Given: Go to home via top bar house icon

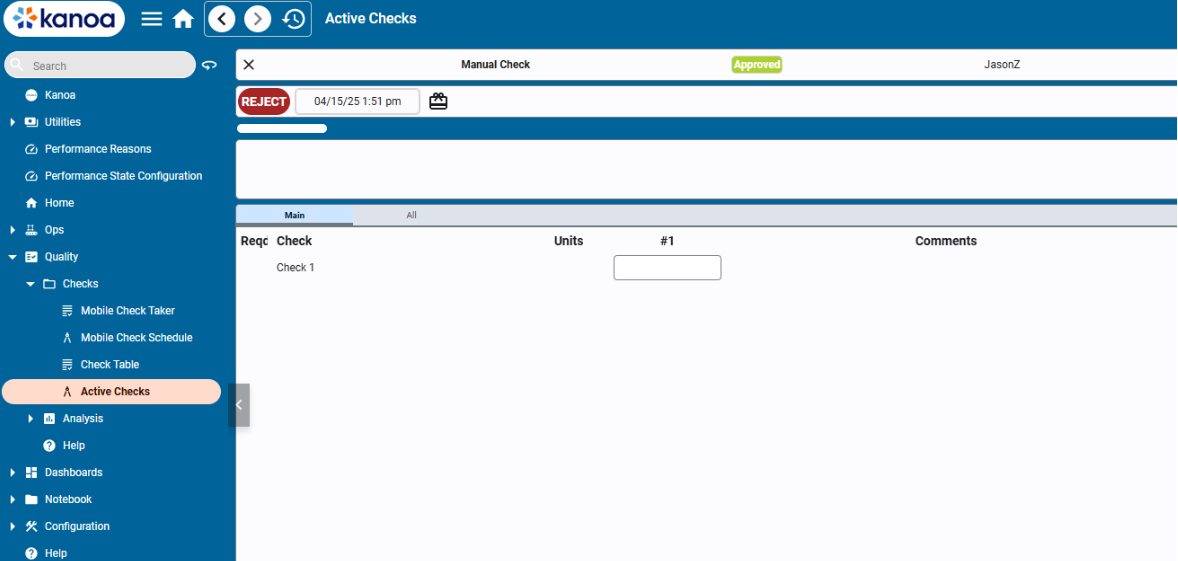Looking at the screenshot, I should coord(183,19).
